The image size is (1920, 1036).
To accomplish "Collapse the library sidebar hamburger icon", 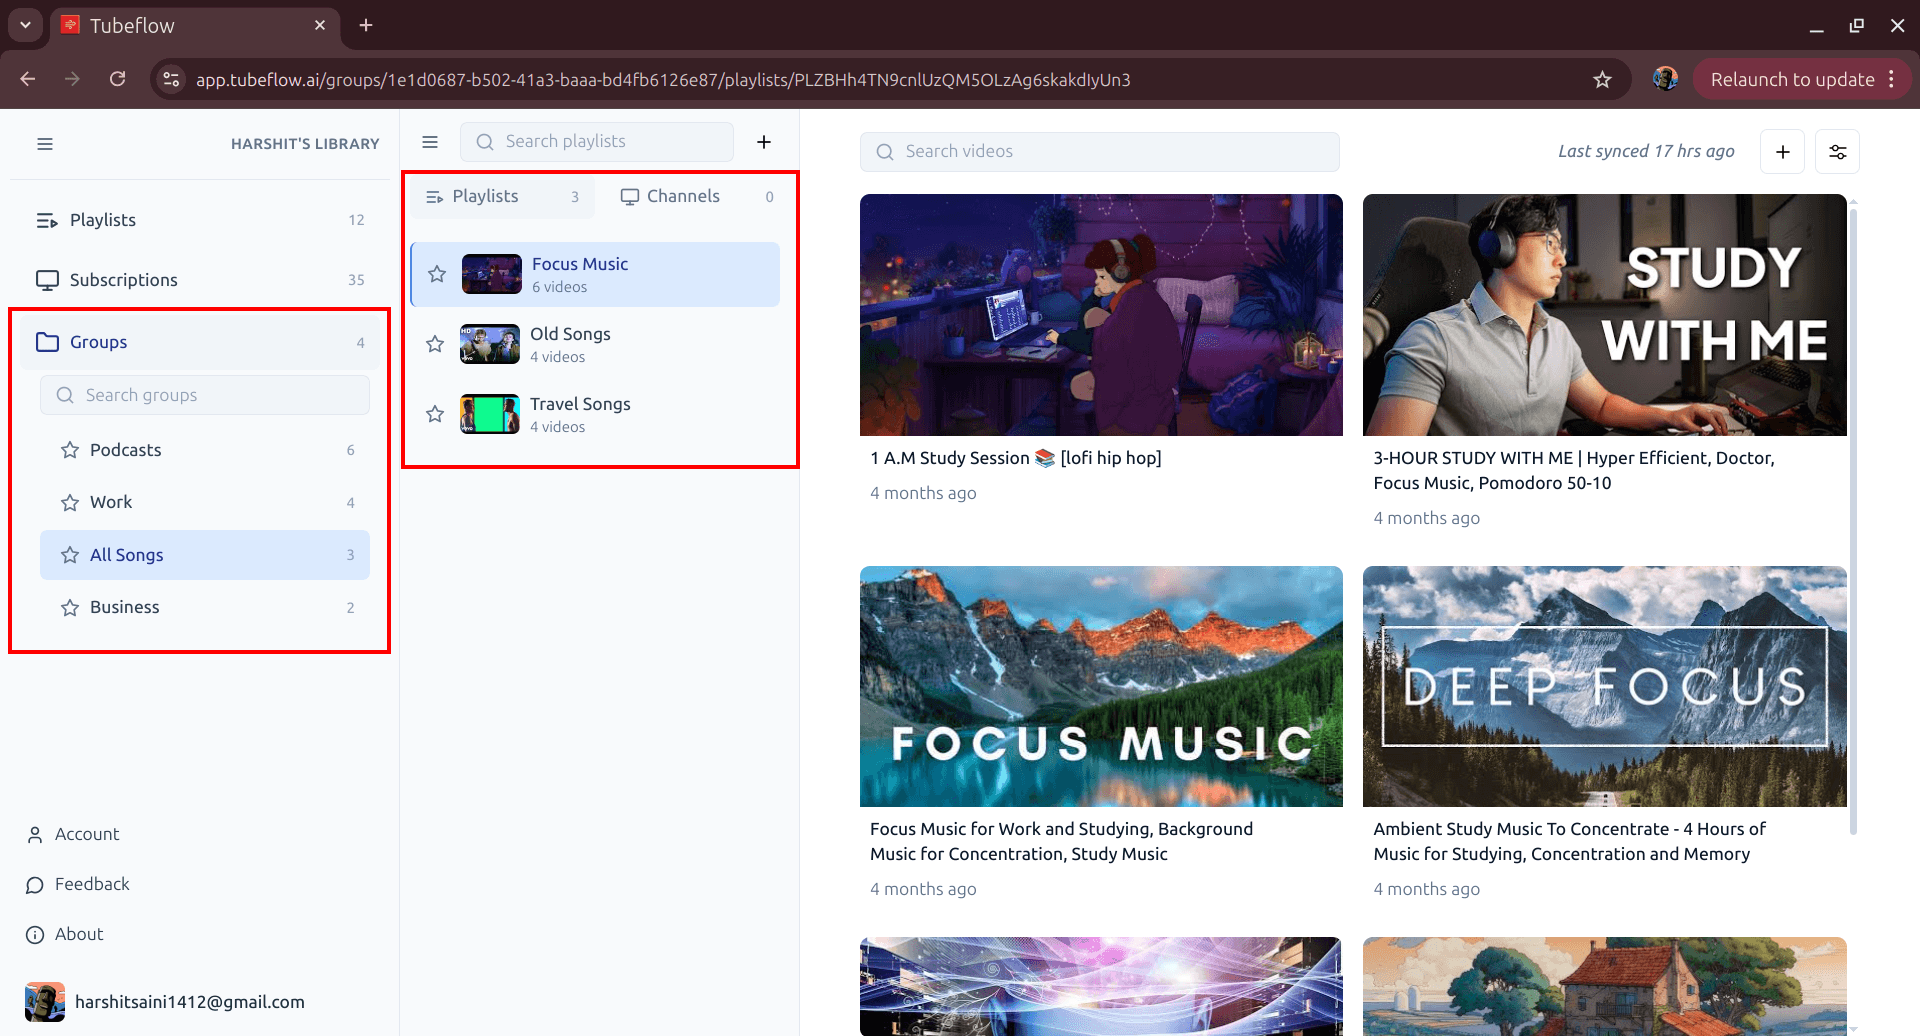I will pyautogui.click(x=45, y=143).
